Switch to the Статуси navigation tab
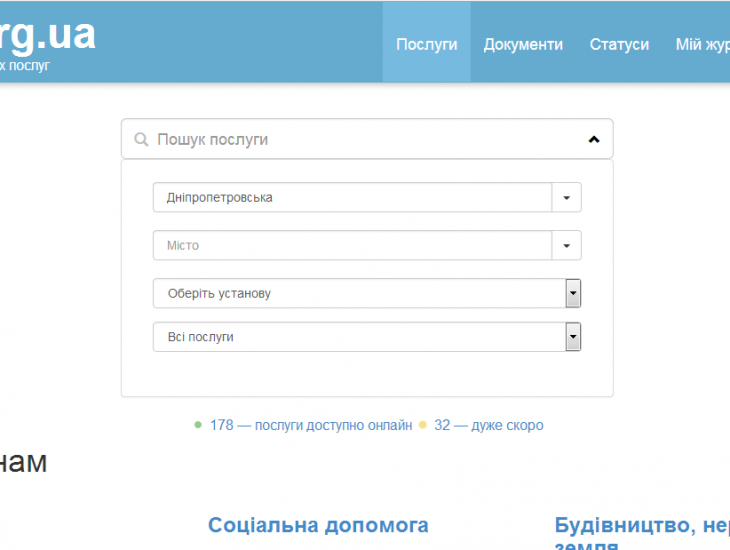The height and width of the screenshot is (550, 730). (x=619, y=44)
